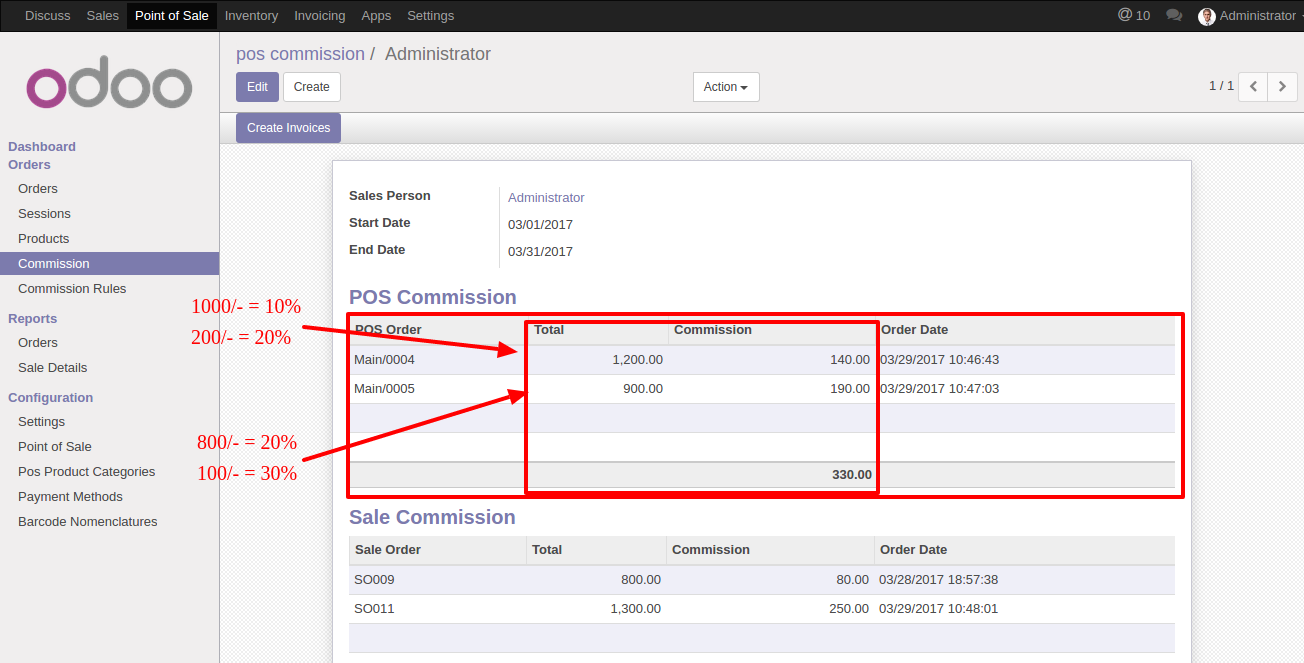
Task: Select the Point of Sale menu
Action: click(x=172, y=16)
